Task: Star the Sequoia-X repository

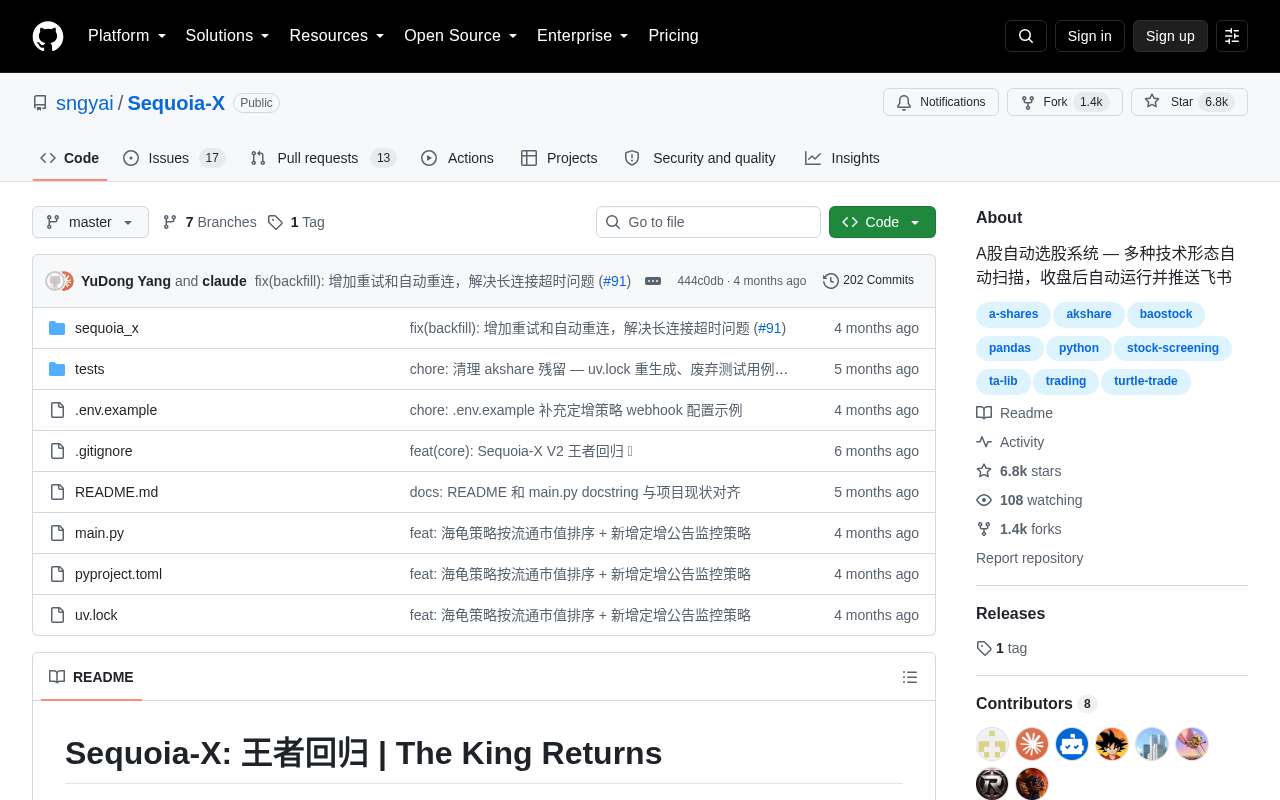Action: click(x=1189, y=102)
